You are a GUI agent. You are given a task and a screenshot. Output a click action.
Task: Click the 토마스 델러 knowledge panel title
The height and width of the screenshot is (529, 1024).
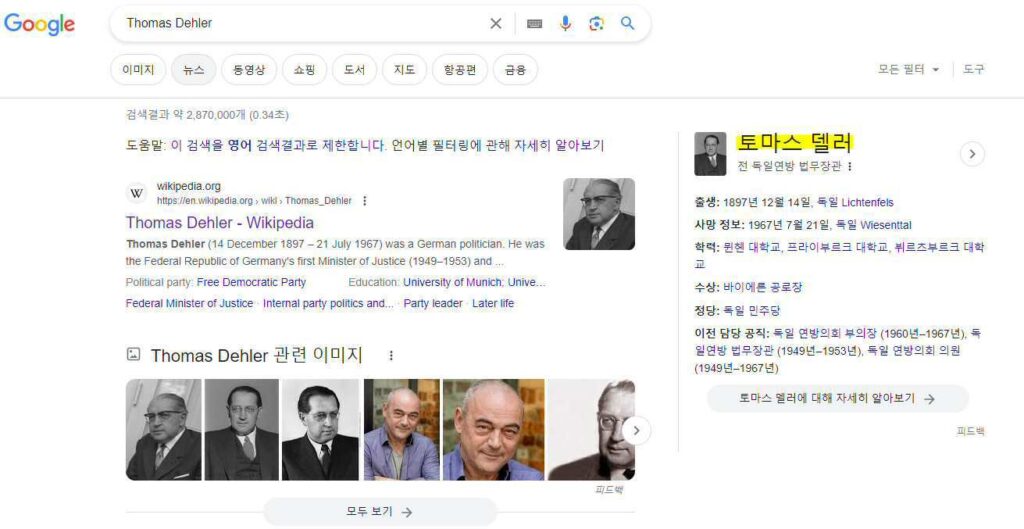pyautogui.click(x=795, y=143)
